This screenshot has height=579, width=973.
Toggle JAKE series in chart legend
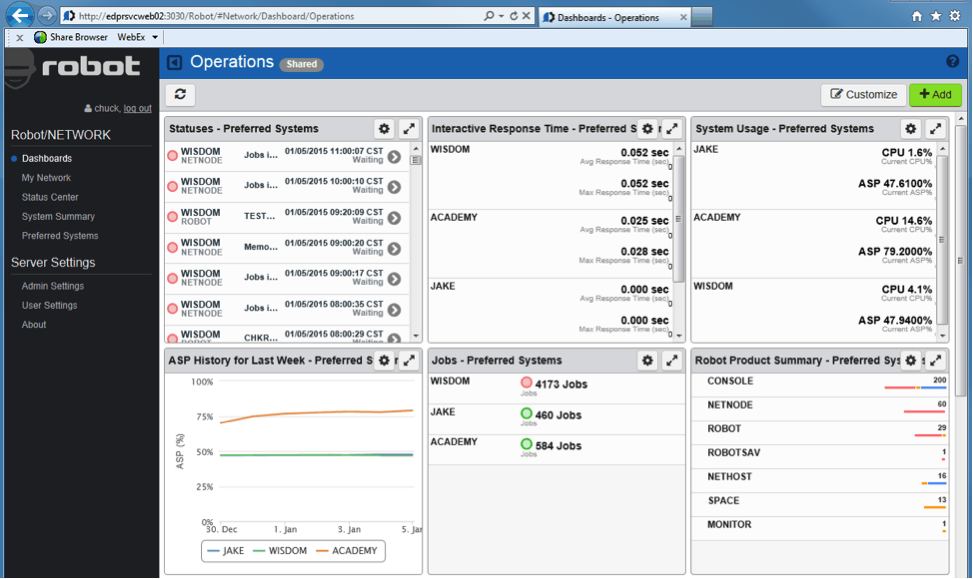coord(226,550)
